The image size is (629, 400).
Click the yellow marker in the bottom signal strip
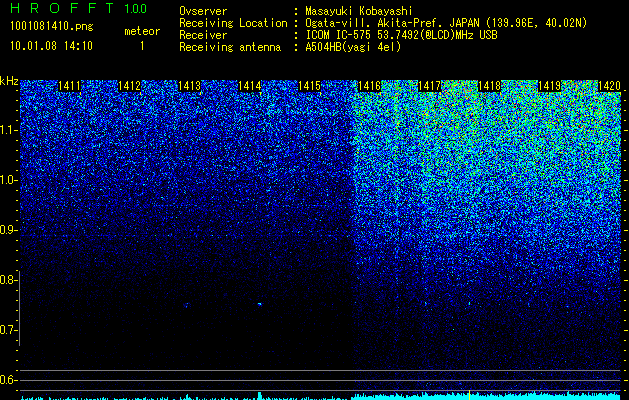point(469,395)
